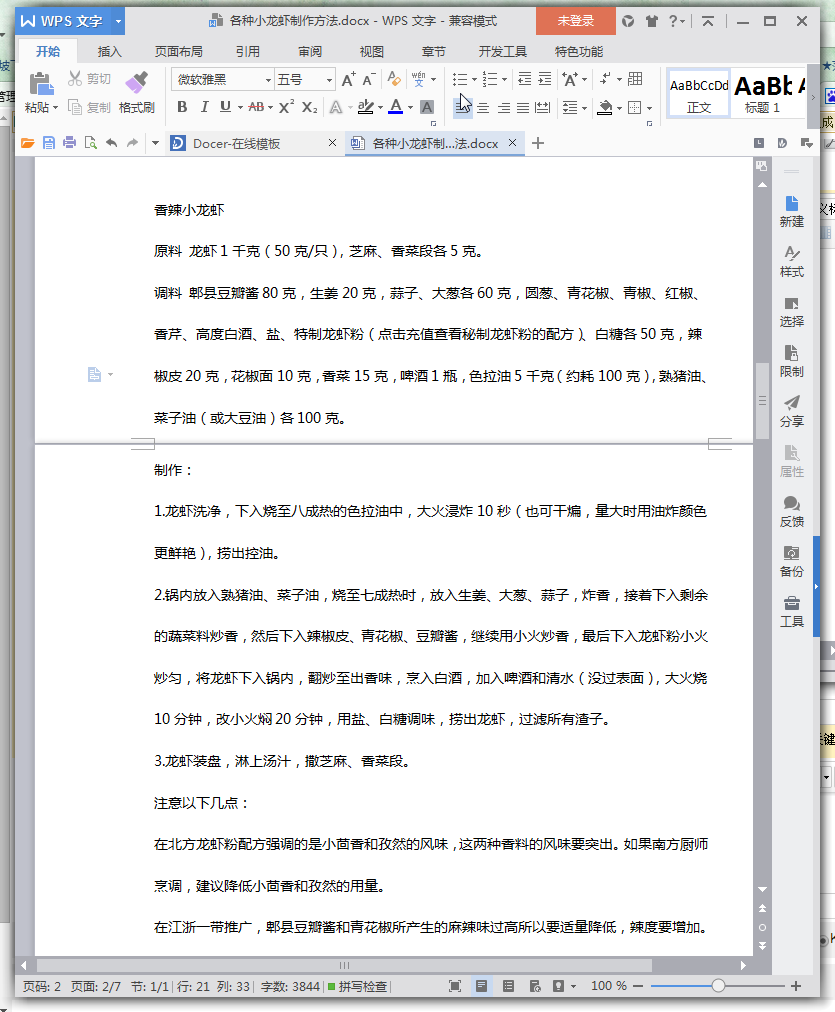Click the print quick-access icon
Image resolution: width=835 pixels, height=1012 pixels.
tap(69, 143)
